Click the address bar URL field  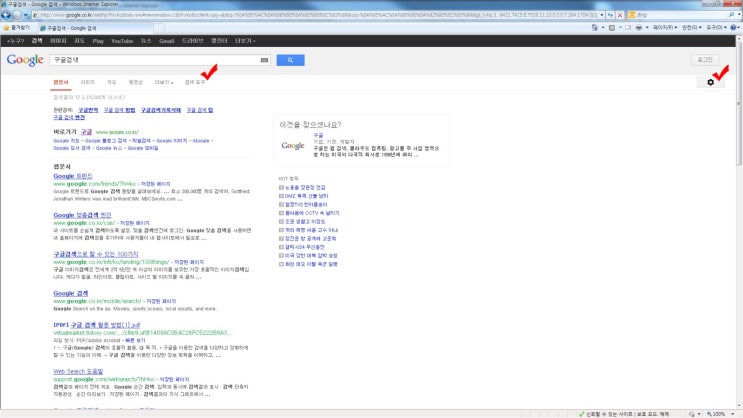point(315,15)
